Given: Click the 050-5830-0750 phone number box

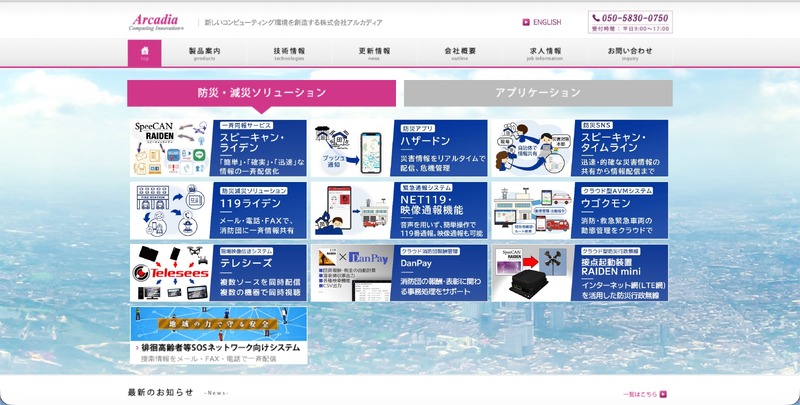Looking at the screenshot, I should [630, 22].
